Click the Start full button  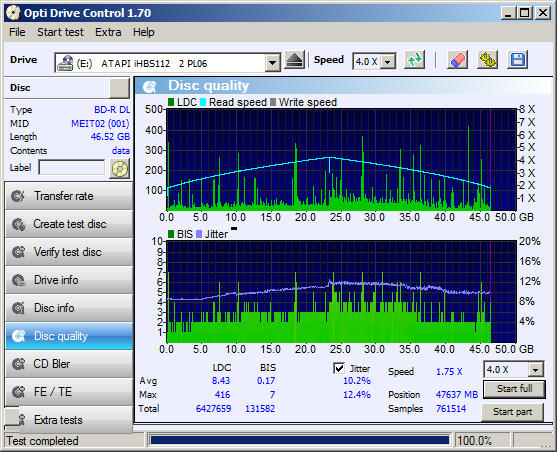pyautogui.click(x=514, y=389)
